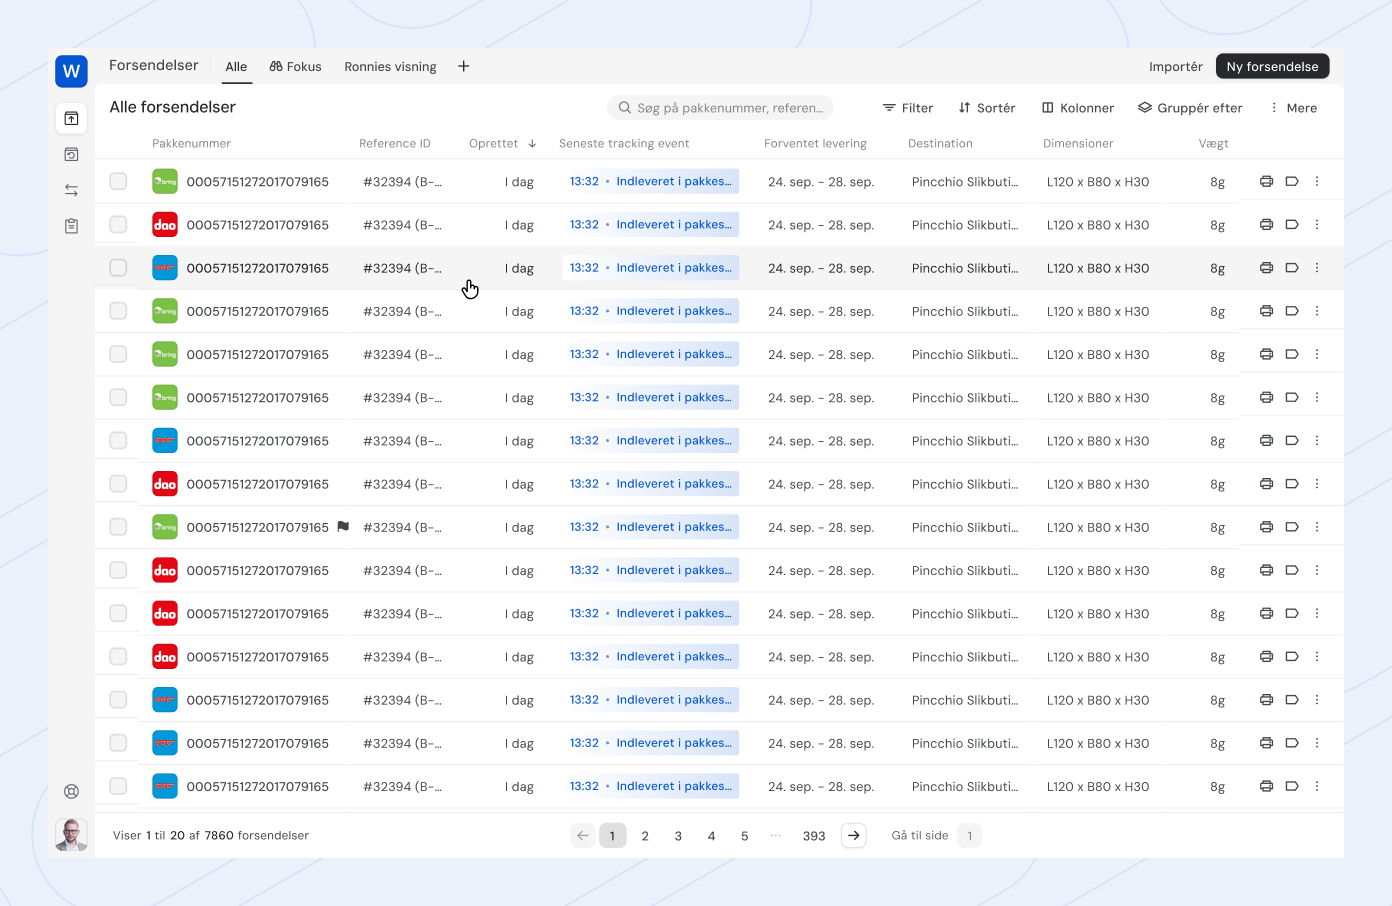
Task: Click the package number search field
Action: 720,108
